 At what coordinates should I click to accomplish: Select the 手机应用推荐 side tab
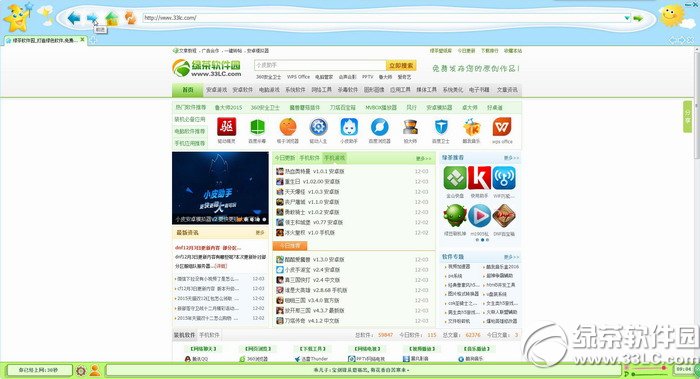pyautogui.click(x=190, y=143)
